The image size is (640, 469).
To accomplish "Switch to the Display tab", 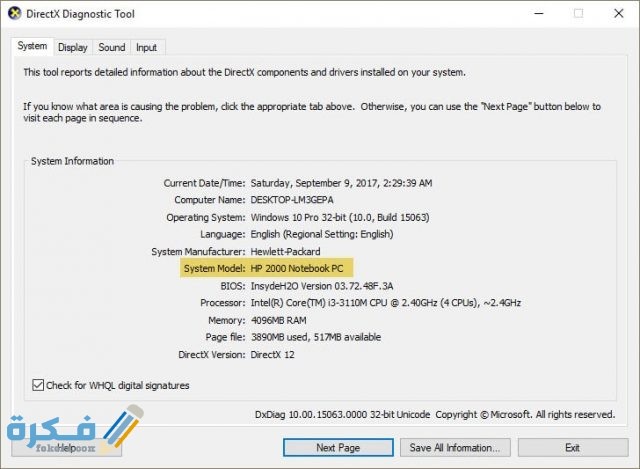I will point(72,47).
